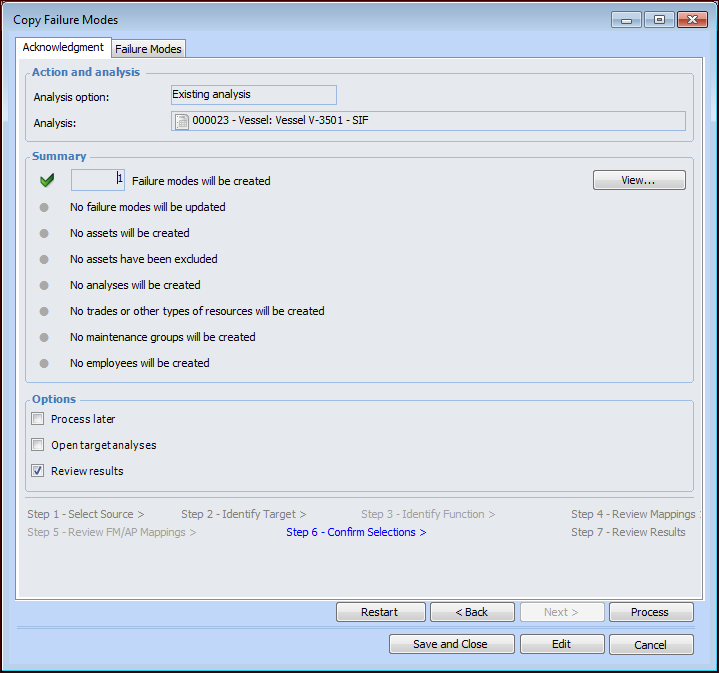Click the failure modes count field
Image resolution: width=719 pixels, height=673 pixels.
pos(98,180)
